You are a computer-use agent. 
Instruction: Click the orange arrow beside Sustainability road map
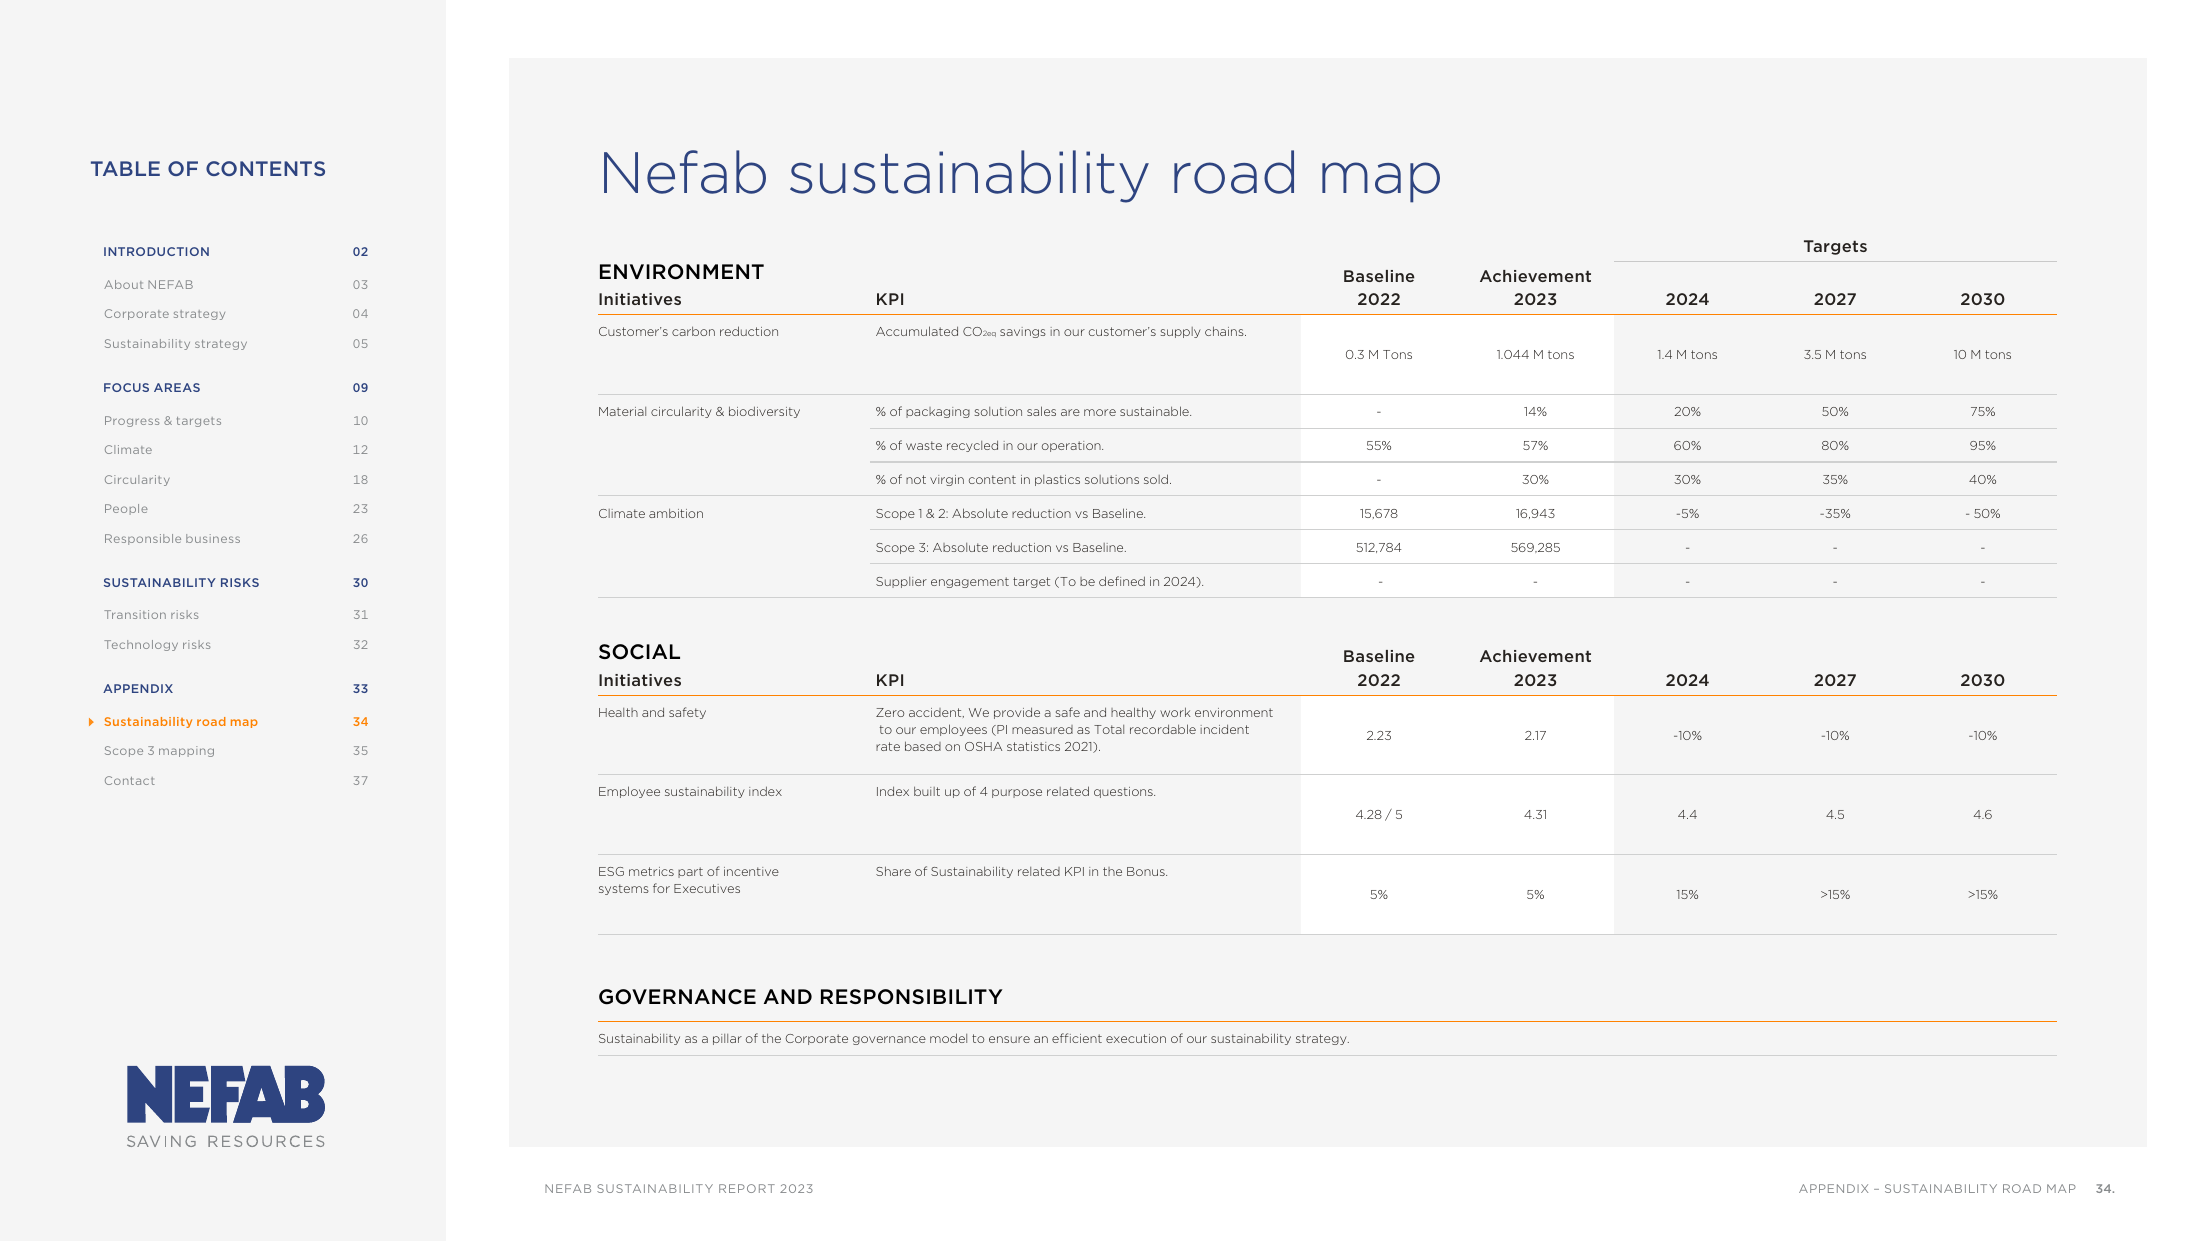pyautogui.click(x=91, y=722)
